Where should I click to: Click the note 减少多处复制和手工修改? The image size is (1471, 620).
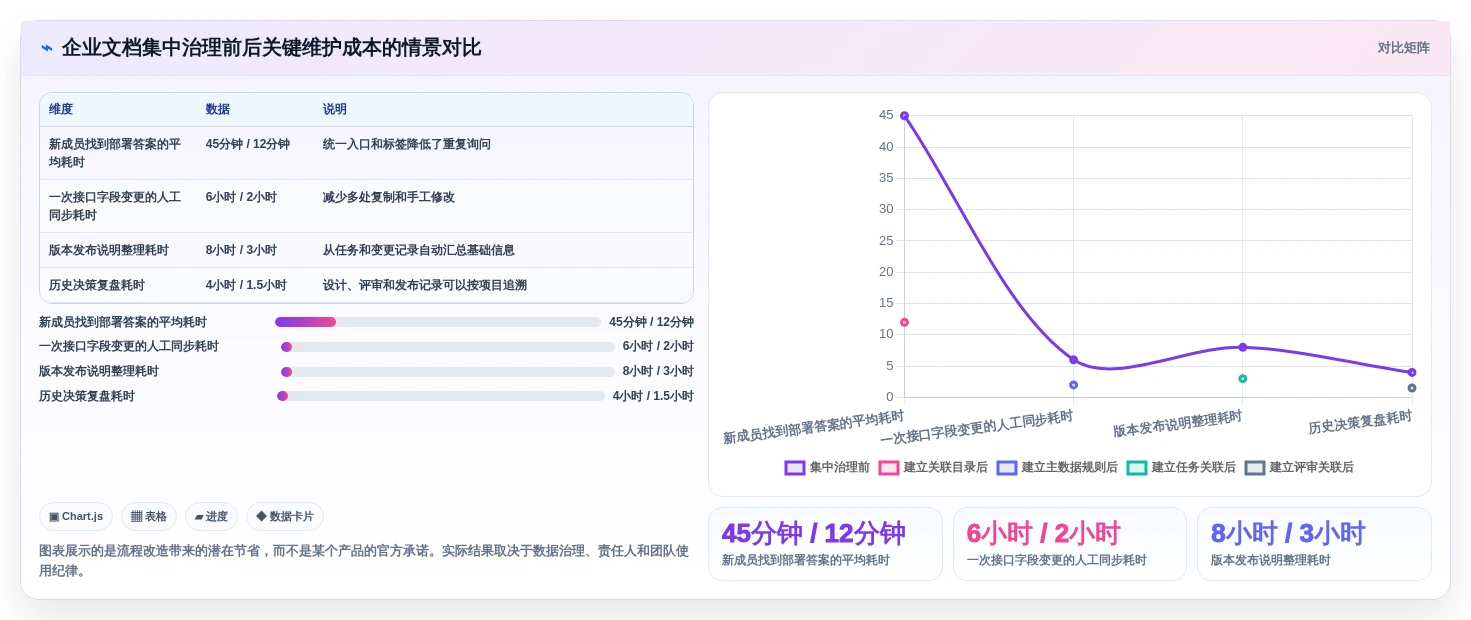(389, 197)
